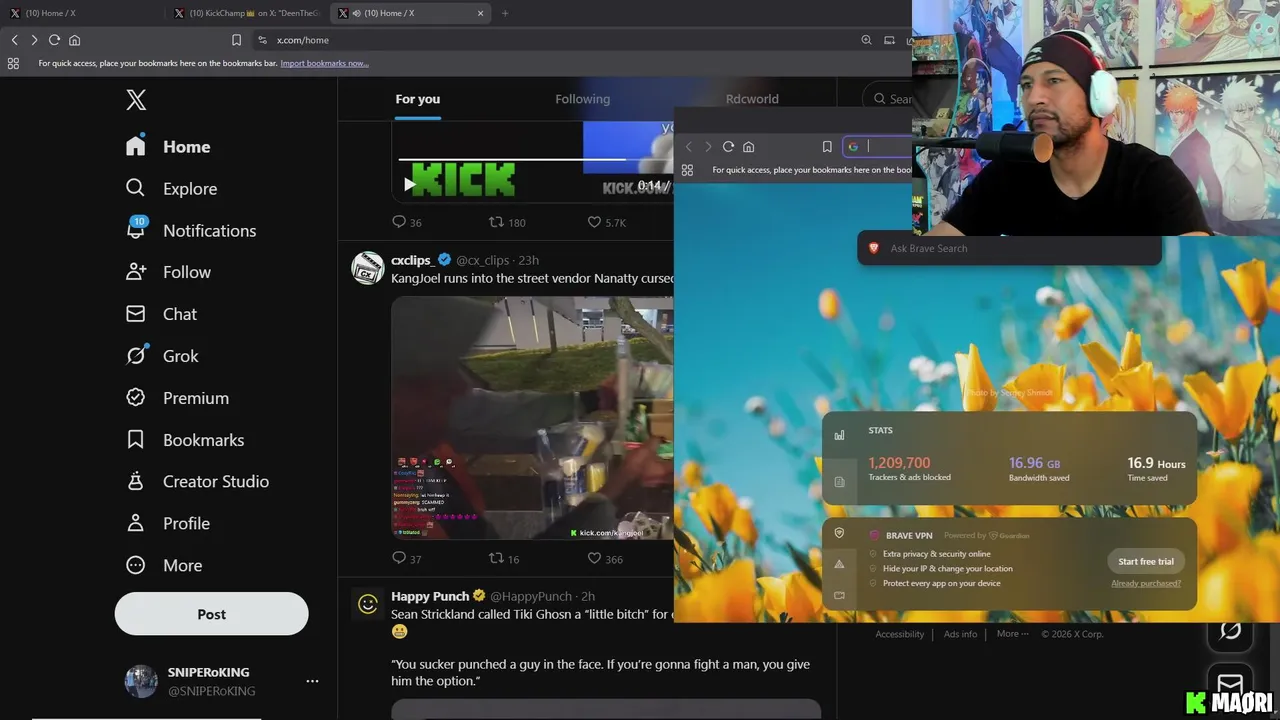
Task: Open Explore search page
Action: (171, 189)
